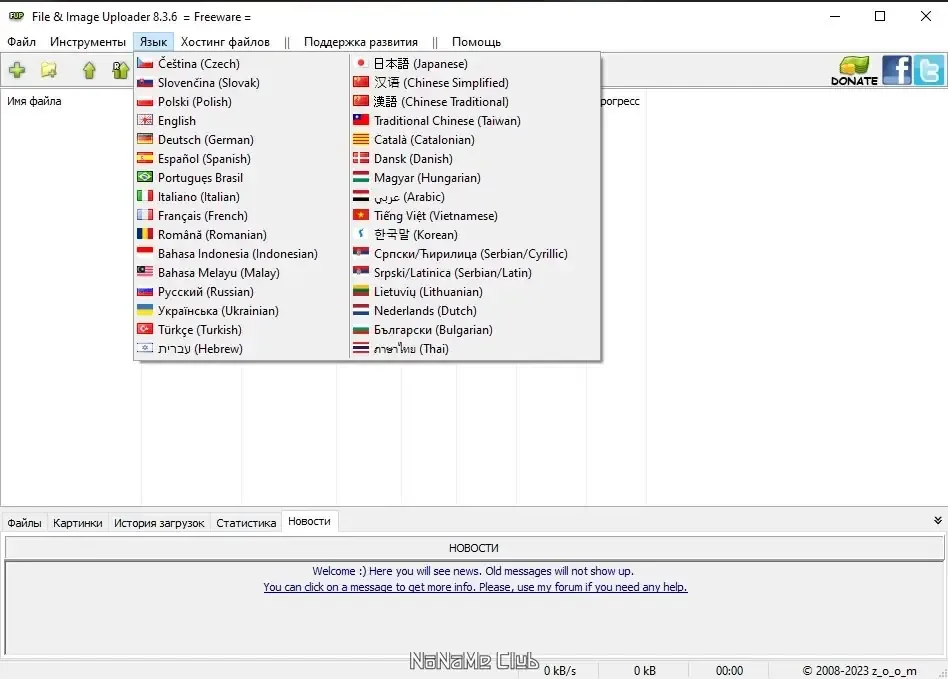Select עברית (Hebrew) language

[241, 349]
